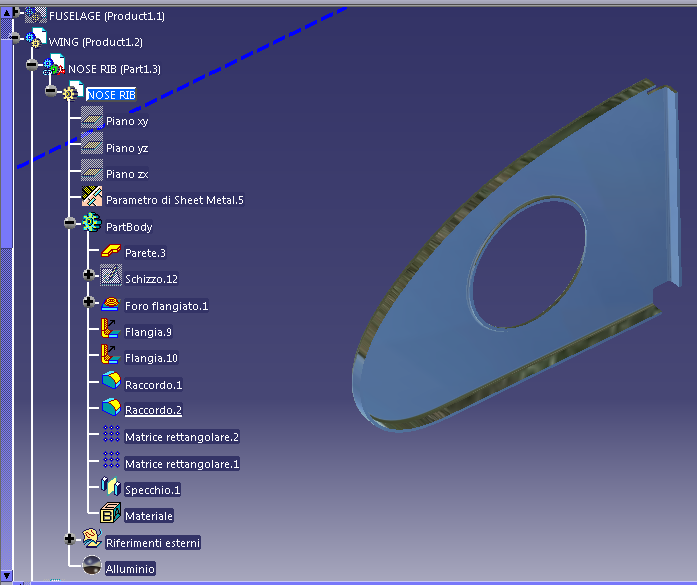The height and width of the screenshot is (585, 697).
Task: Select the WING (Product1.2) label
Action: (96, 42)
